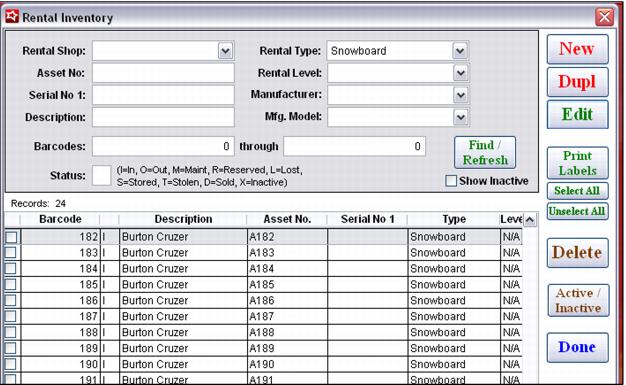Click Snowboard type cell in row 183
The width and height of the screenshot is (626, 385).
[x=454, y=253]
